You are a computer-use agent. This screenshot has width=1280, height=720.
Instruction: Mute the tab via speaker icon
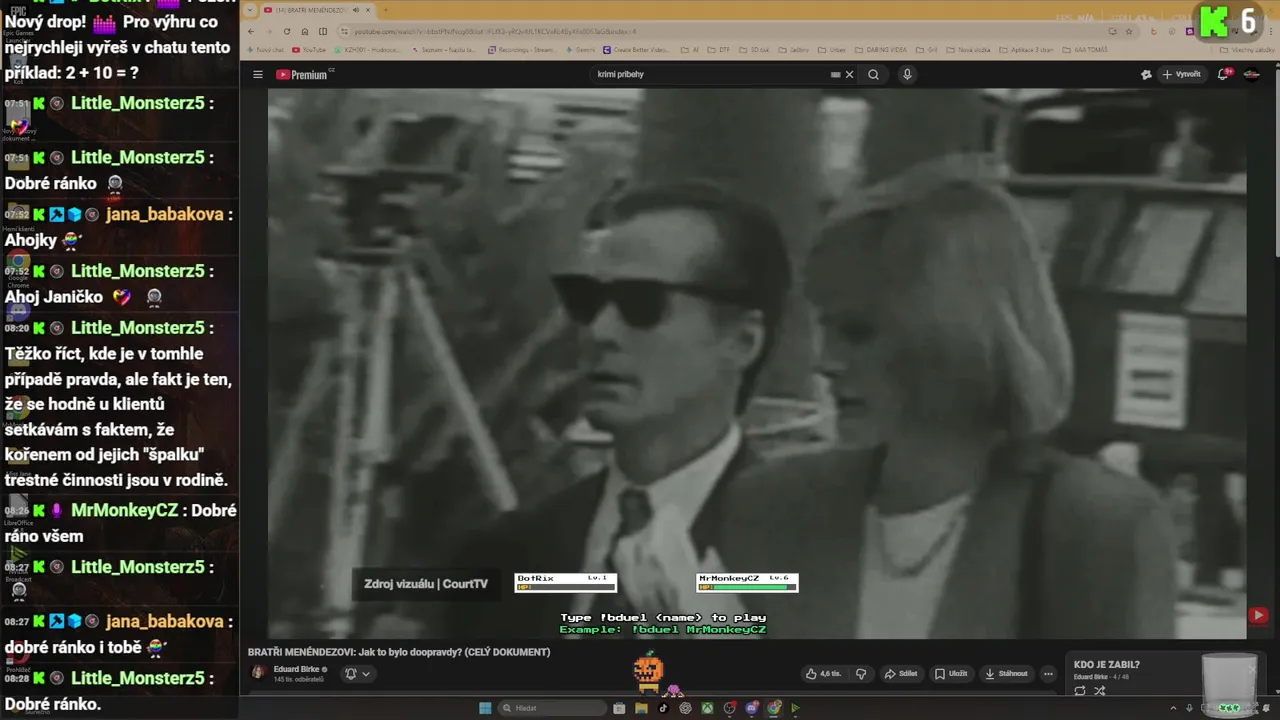[x=354, y=10]
